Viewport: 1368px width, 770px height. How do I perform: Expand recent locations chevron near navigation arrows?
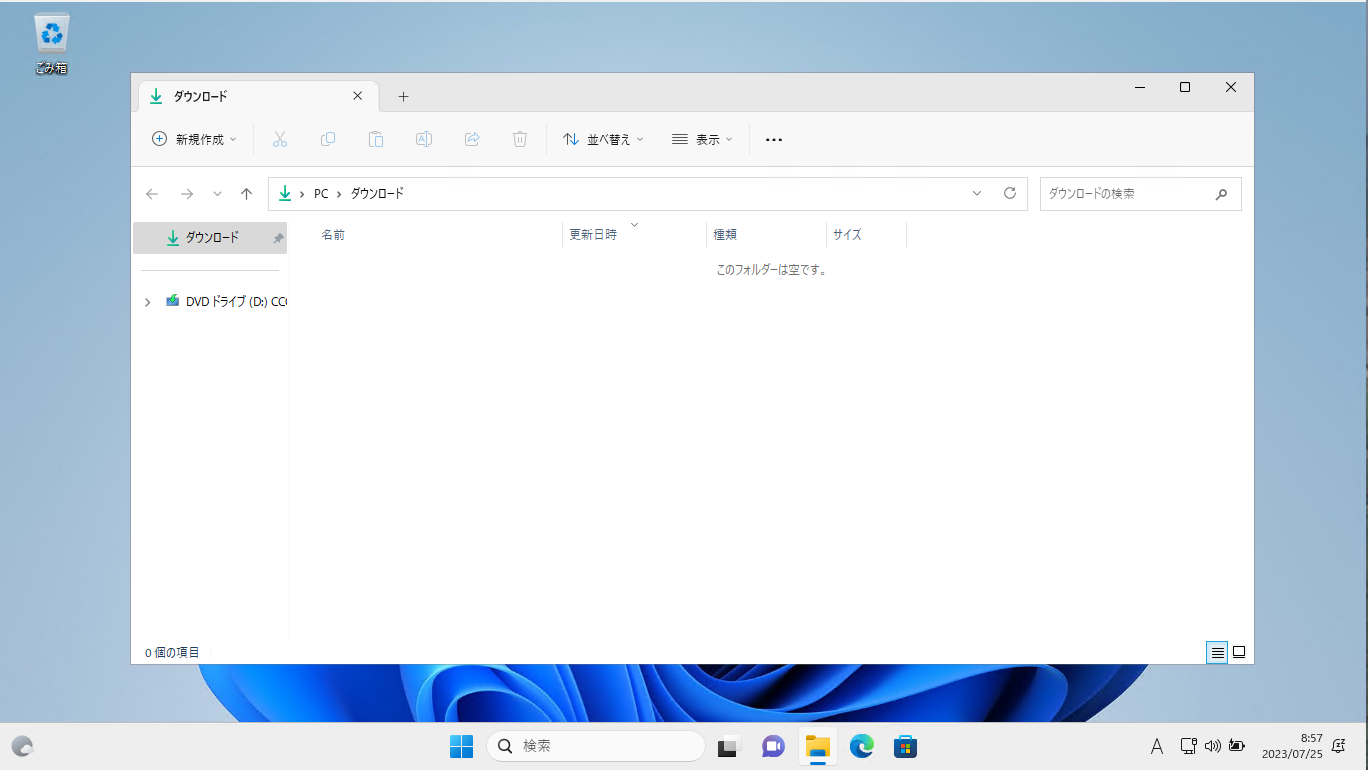coord(217,194)
